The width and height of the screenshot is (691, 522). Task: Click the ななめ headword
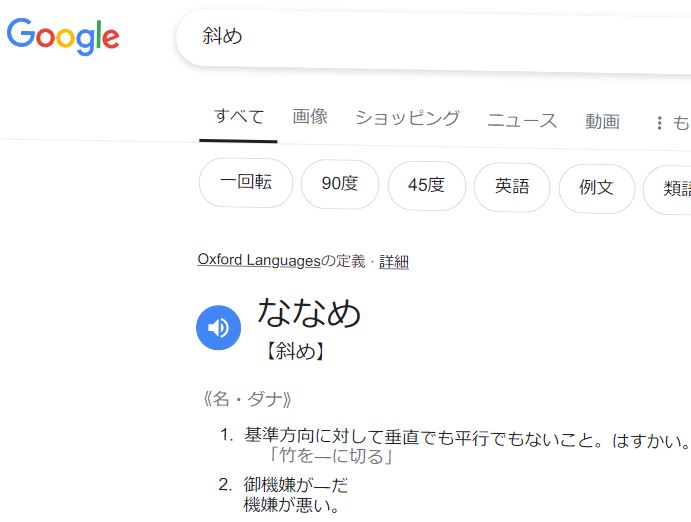pos(309,313)
